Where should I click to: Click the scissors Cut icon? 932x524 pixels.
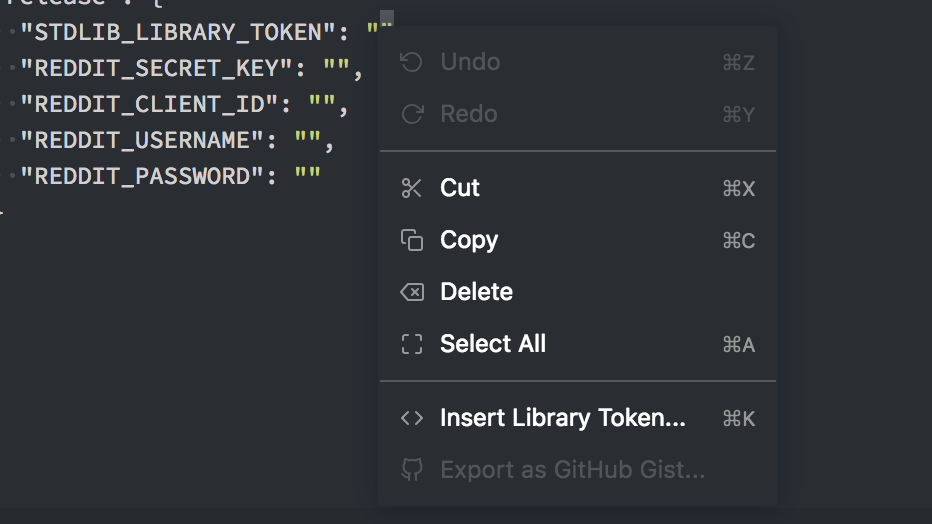click(411, 188)
